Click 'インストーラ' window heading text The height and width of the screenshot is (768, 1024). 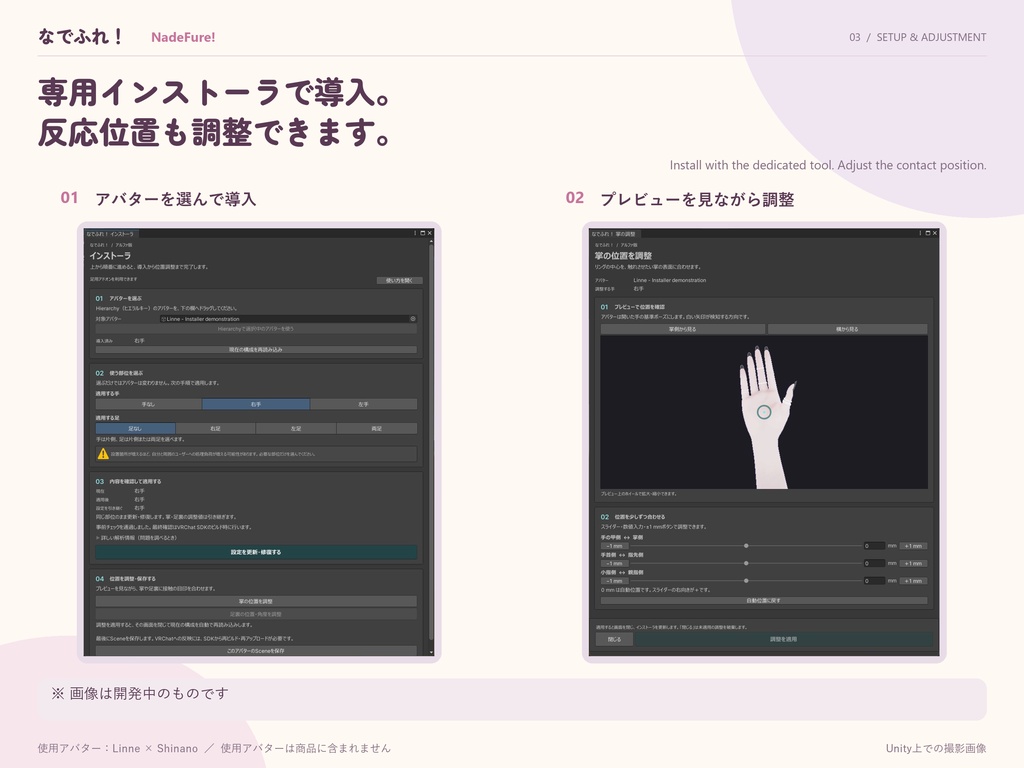pyautogui.click(x=110, y=255)
